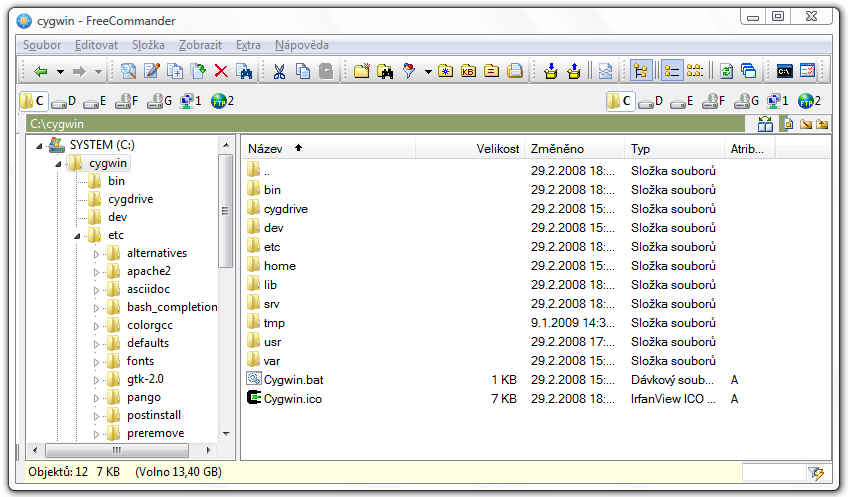The height and width of the screenshot is (497, 850).
Task: Click the swap panels icon on the path bar
Action: [x=765, y=124]
